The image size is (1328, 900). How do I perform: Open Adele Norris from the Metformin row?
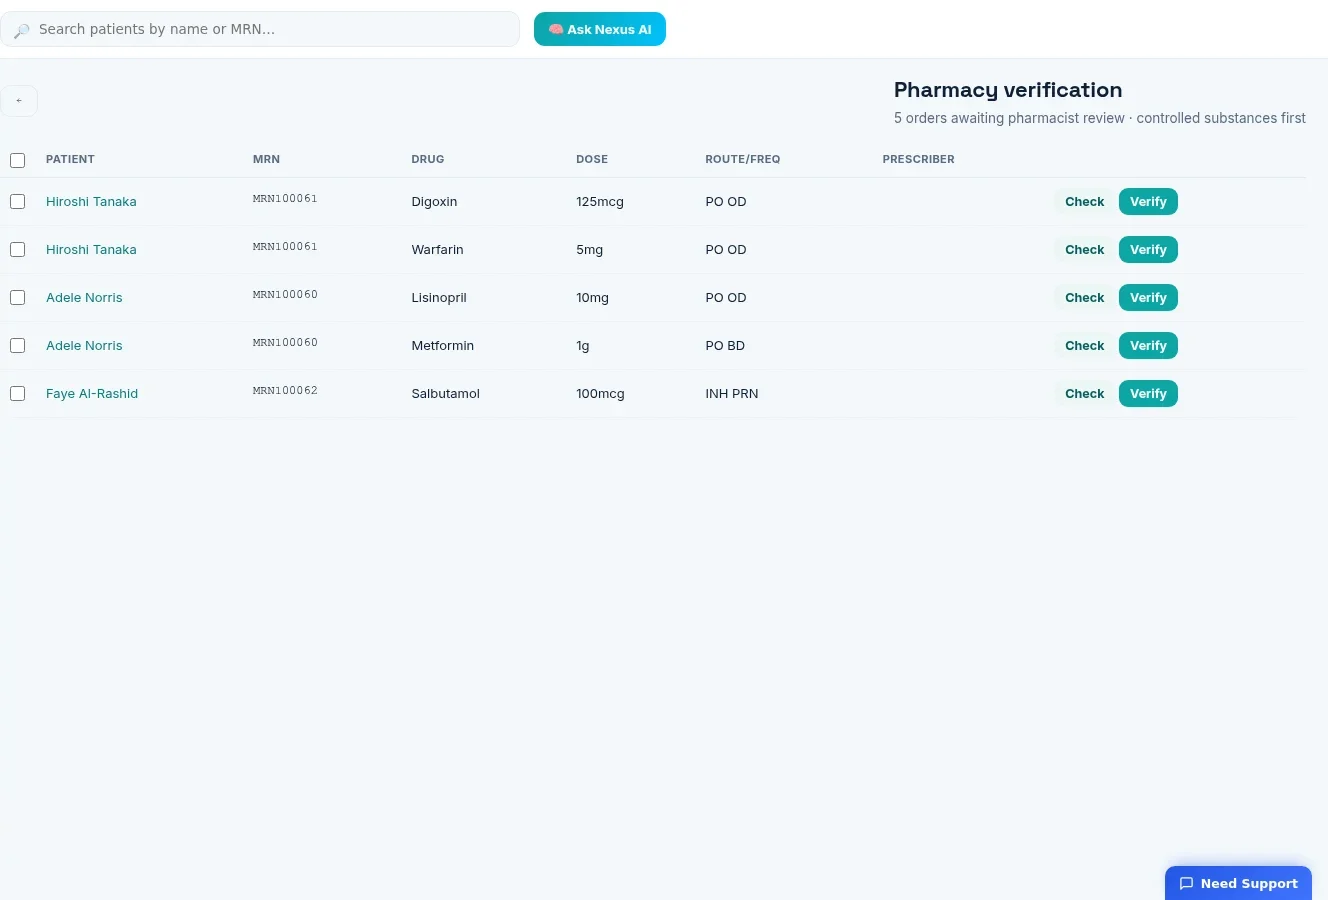(84, 345)
